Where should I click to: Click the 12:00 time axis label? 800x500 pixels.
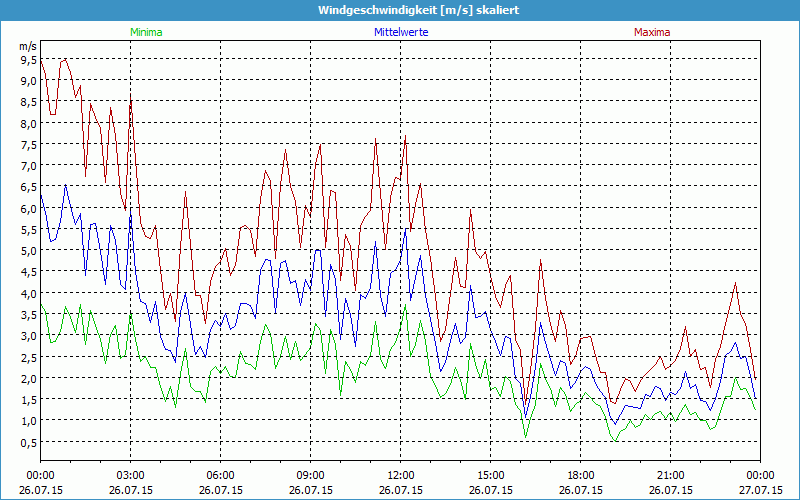(401, 476)
